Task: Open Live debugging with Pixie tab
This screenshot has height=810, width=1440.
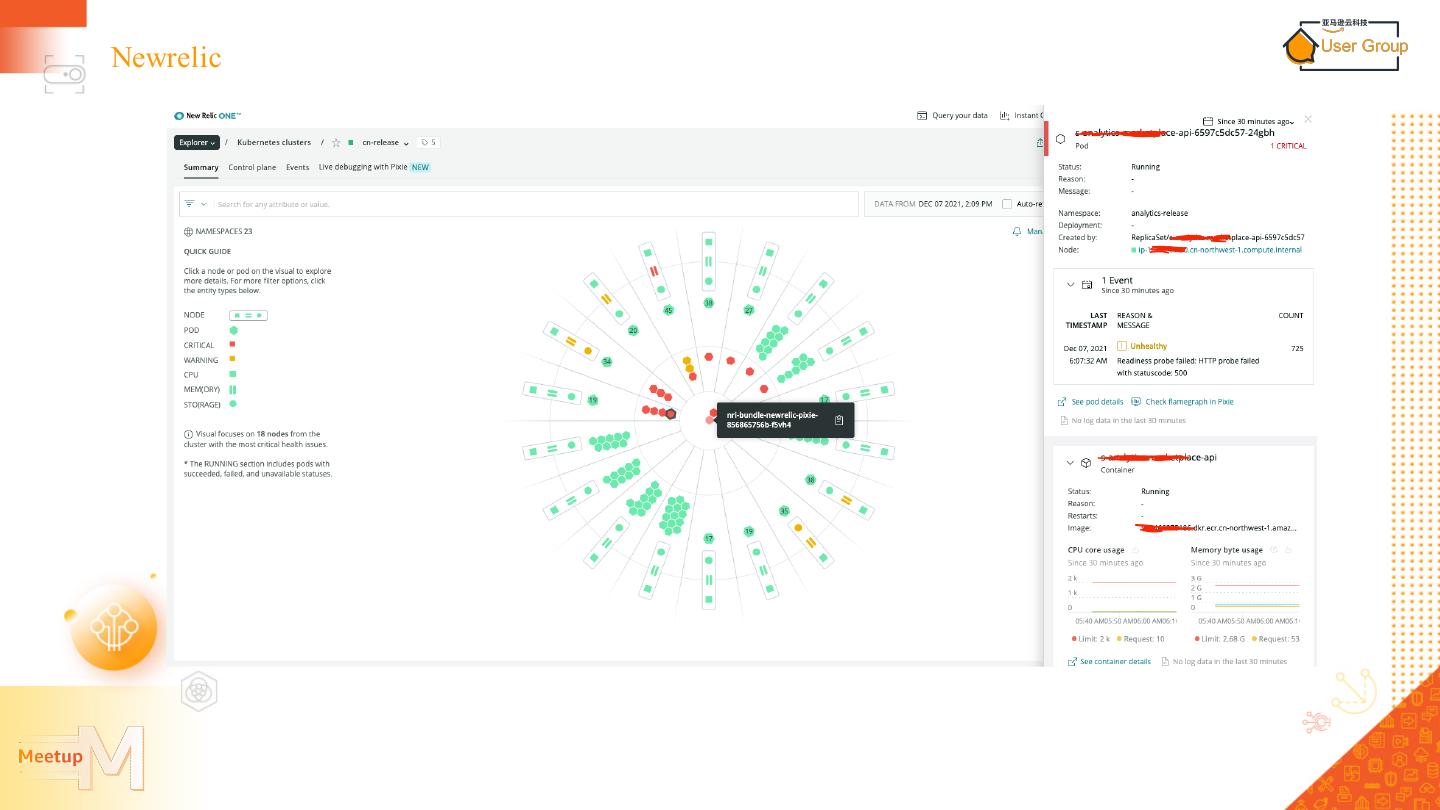Action: (x=374, y=168)
